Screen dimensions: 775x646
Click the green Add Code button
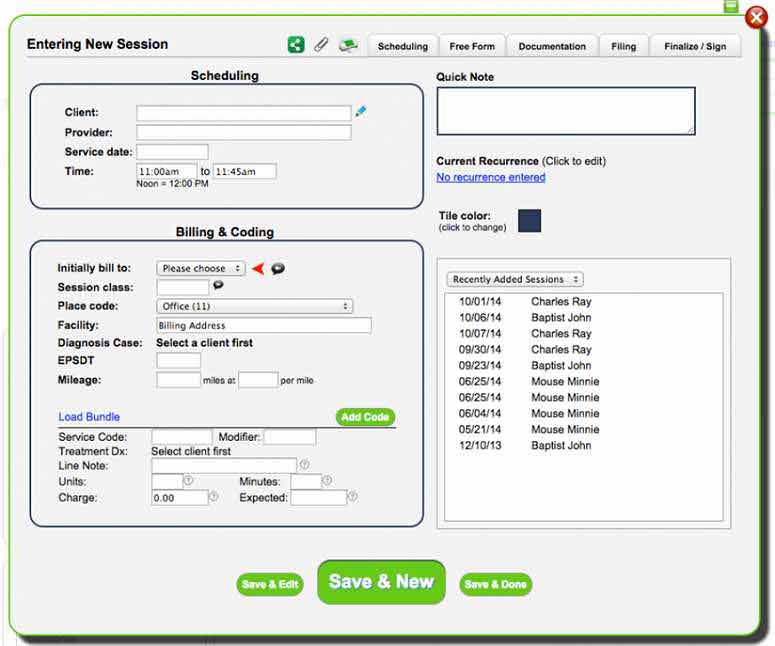pyautogui.click(x=365, y=417)
